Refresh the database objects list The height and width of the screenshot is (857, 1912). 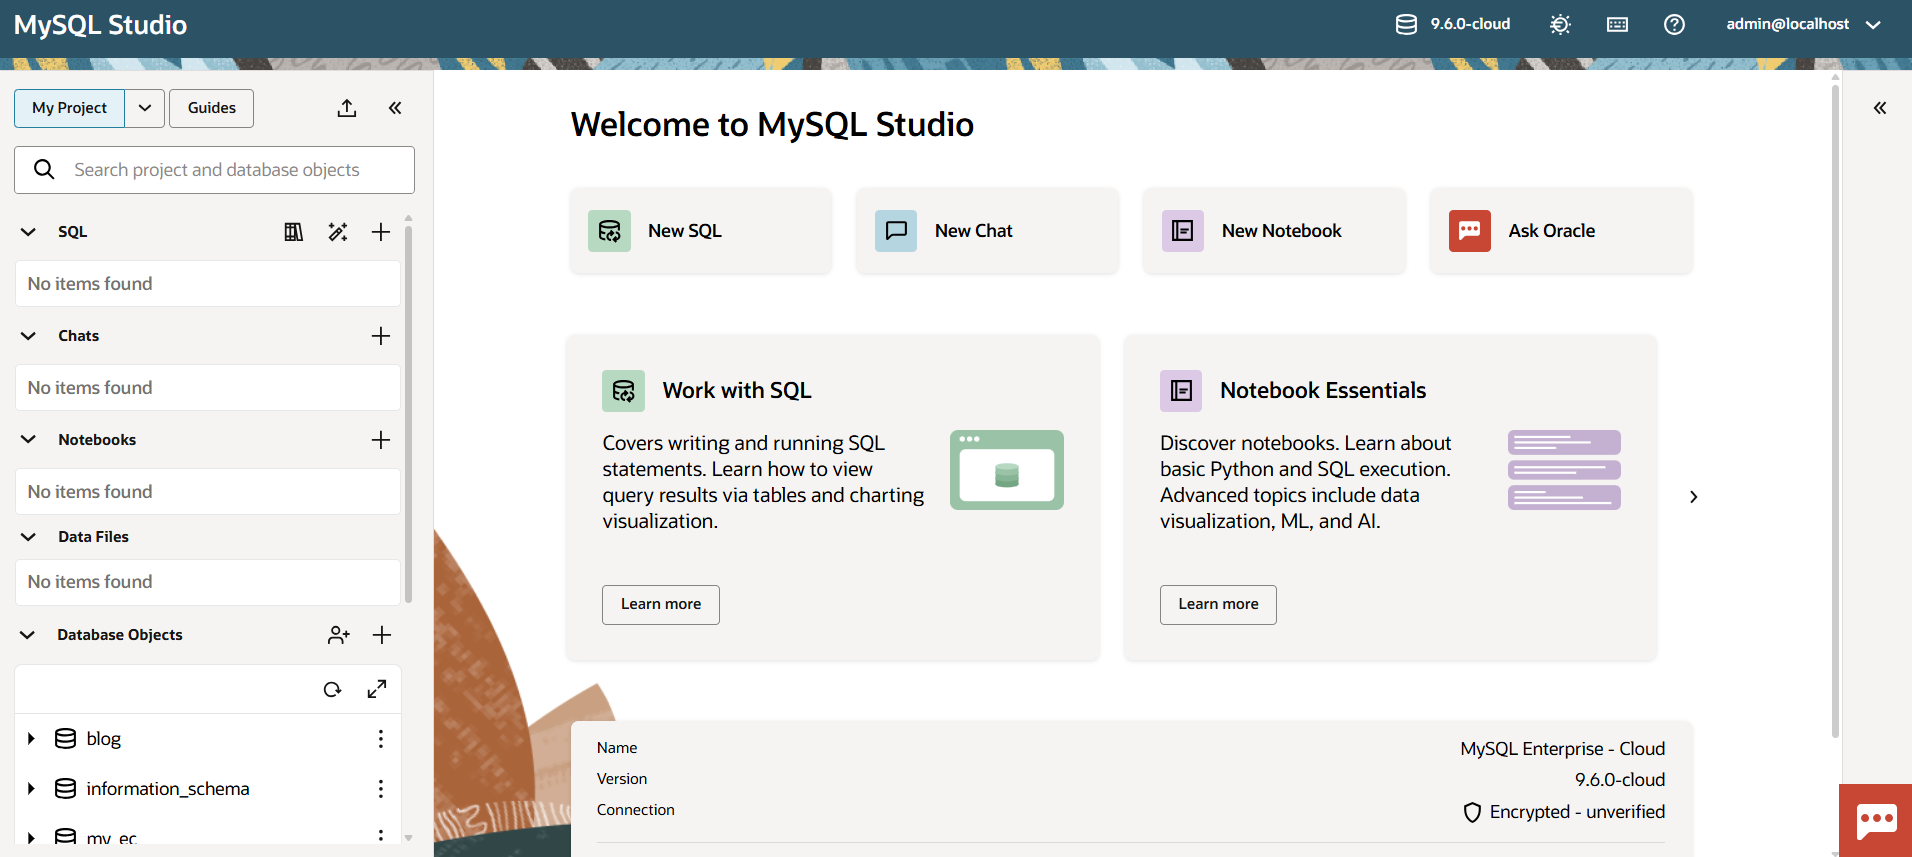332,689
